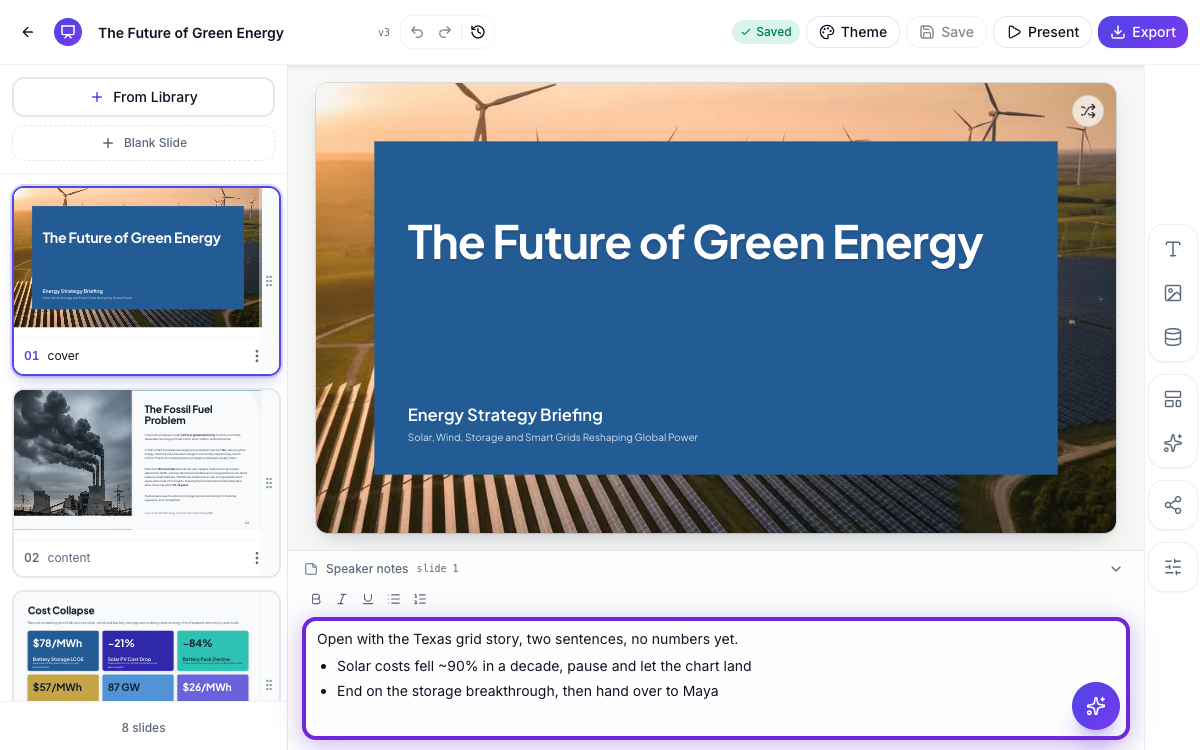Click the back arrow icon

[x=28, y=32]
